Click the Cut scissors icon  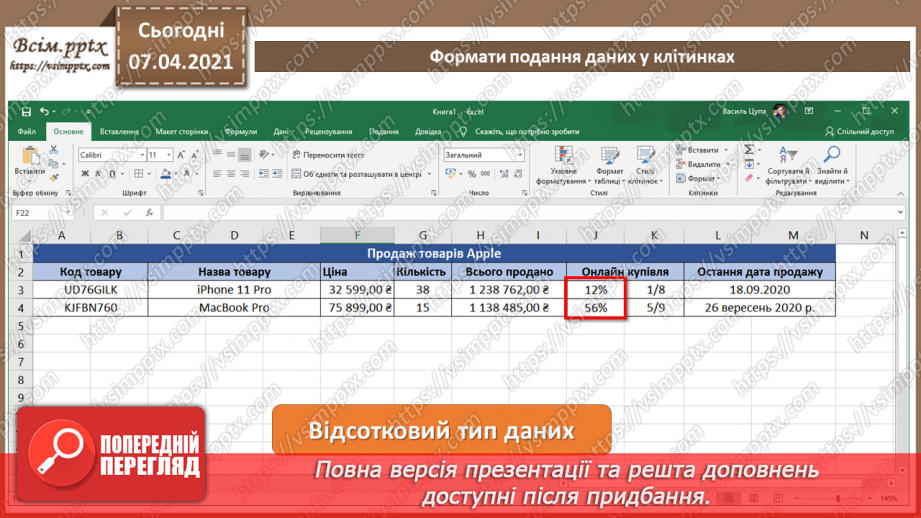click(53, 150)
